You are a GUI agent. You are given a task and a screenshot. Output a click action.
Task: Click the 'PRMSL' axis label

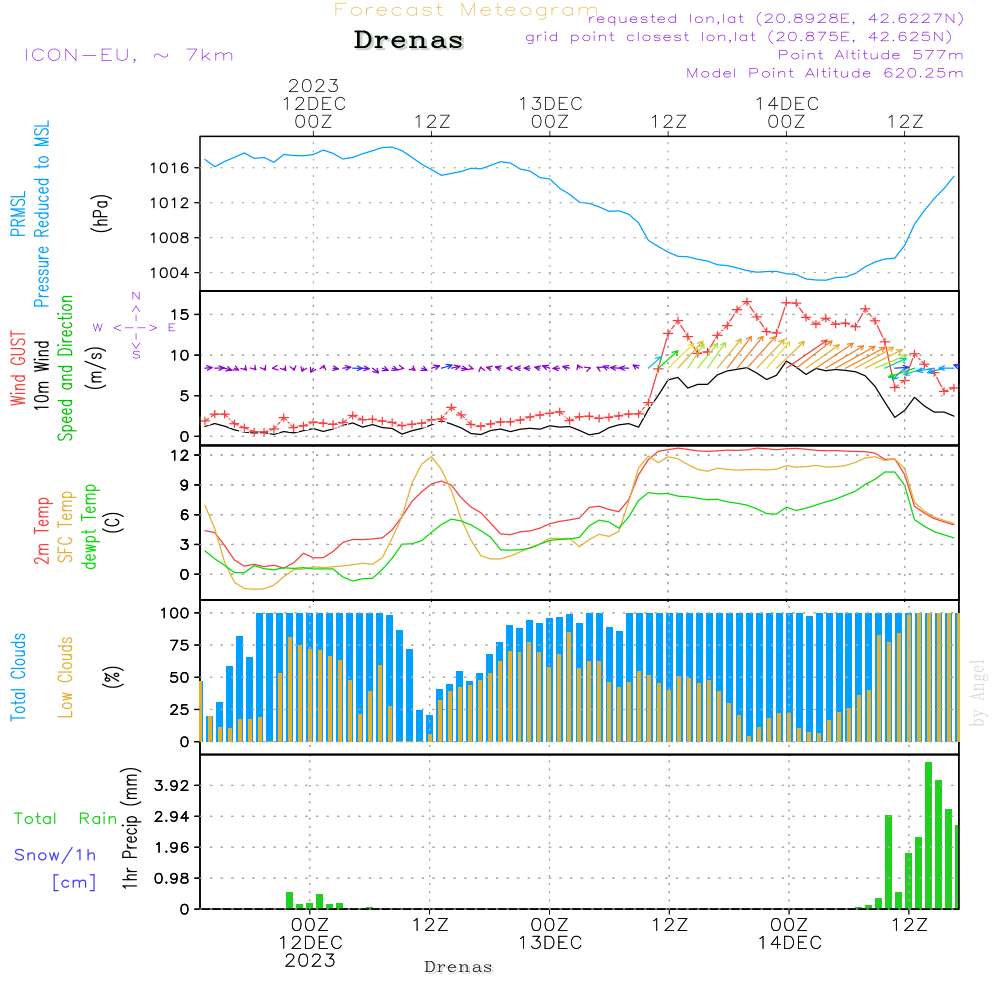[18, 213]
